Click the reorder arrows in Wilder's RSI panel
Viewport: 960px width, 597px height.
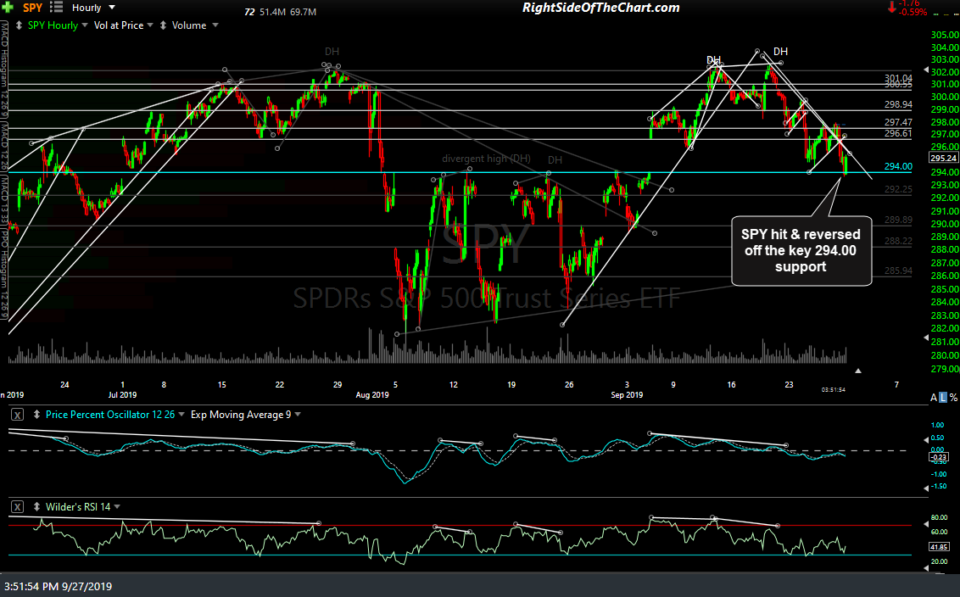[36, 506]
